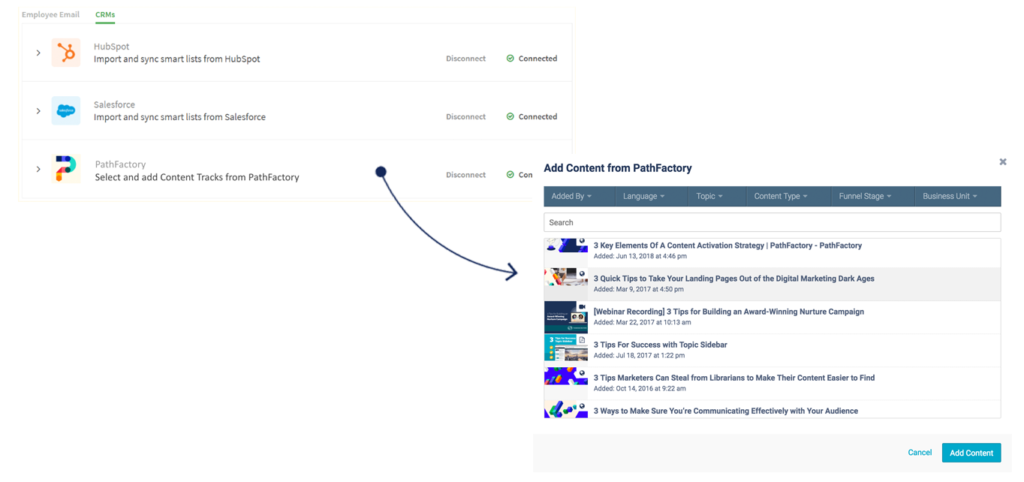This screenshot has width=1024, height=482.
Task: Select Librarians tips article thumbnail
Action: [x=566, y=377]
